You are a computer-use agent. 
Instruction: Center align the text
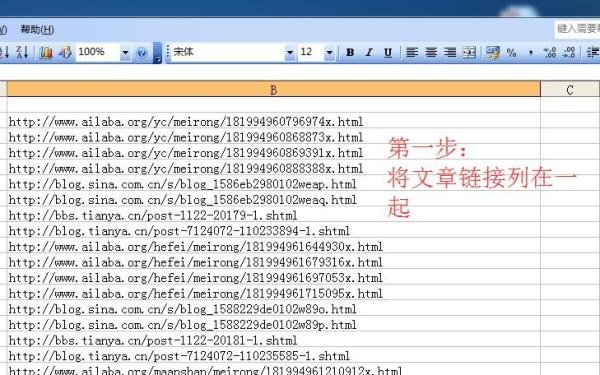tap(431, 52)
